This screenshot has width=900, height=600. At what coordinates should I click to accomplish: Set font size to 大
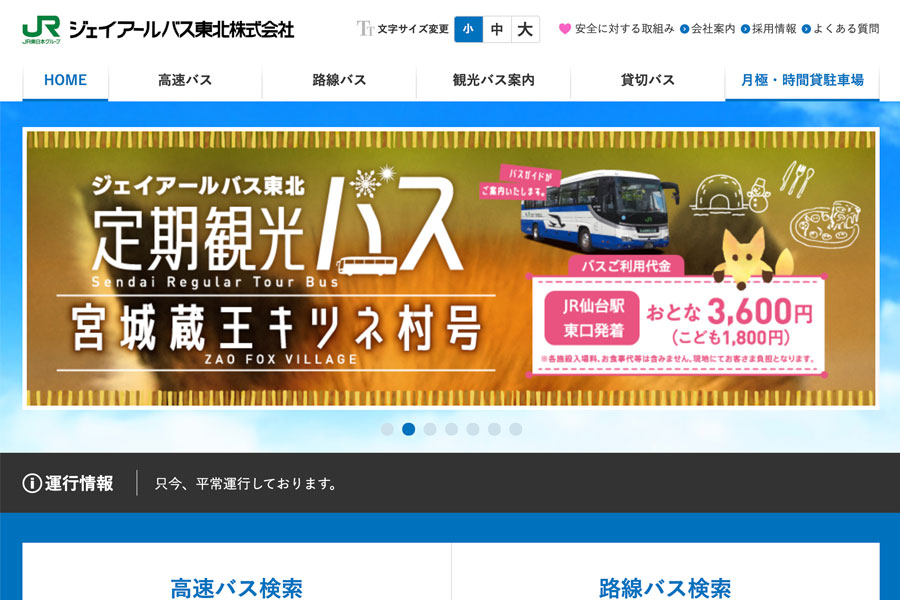pos(525,29)
